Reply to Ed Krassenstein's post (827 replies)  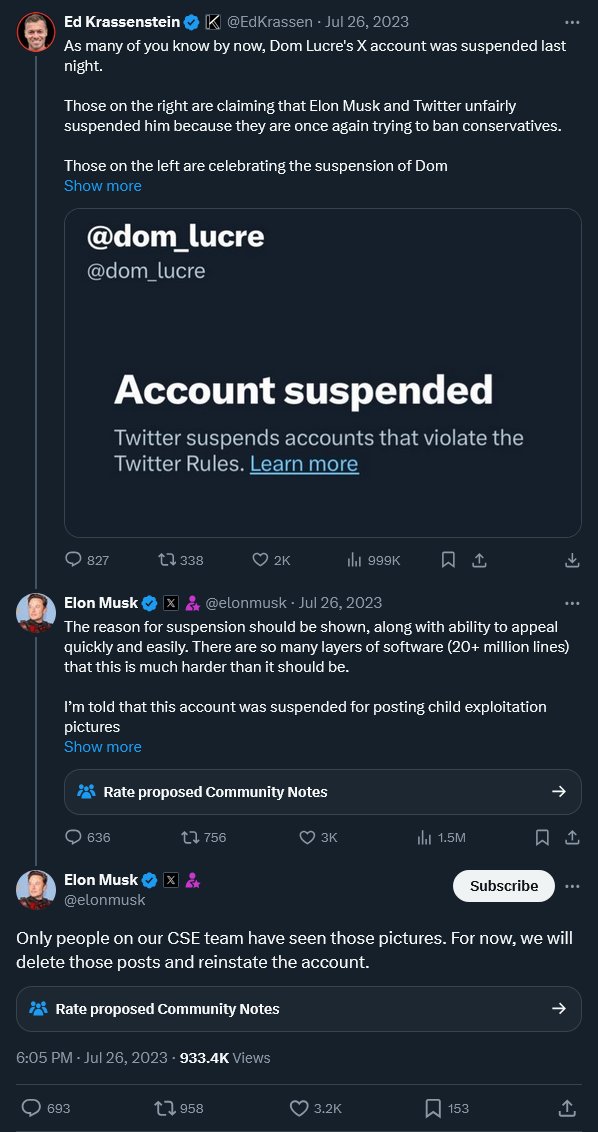pyautogui.click(x=87, y=560)
